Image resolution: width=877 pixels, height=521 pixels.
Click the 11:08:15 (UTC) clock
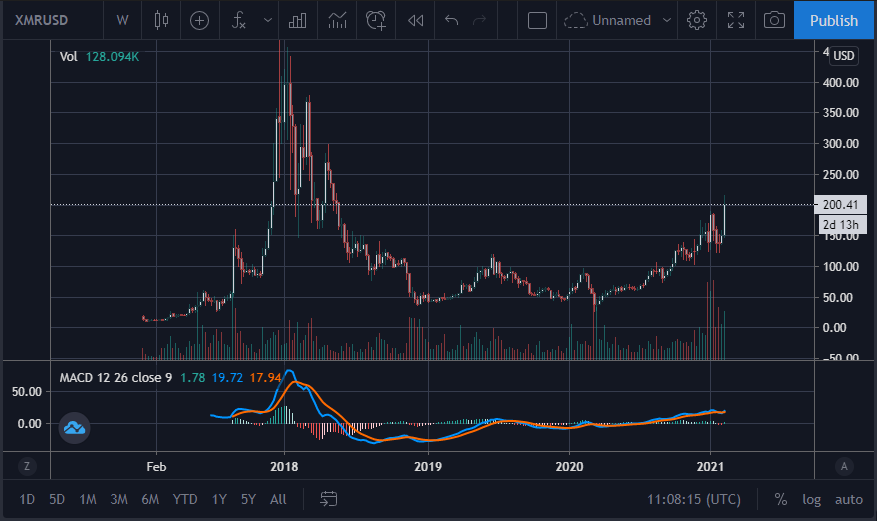tap(694, 499)
